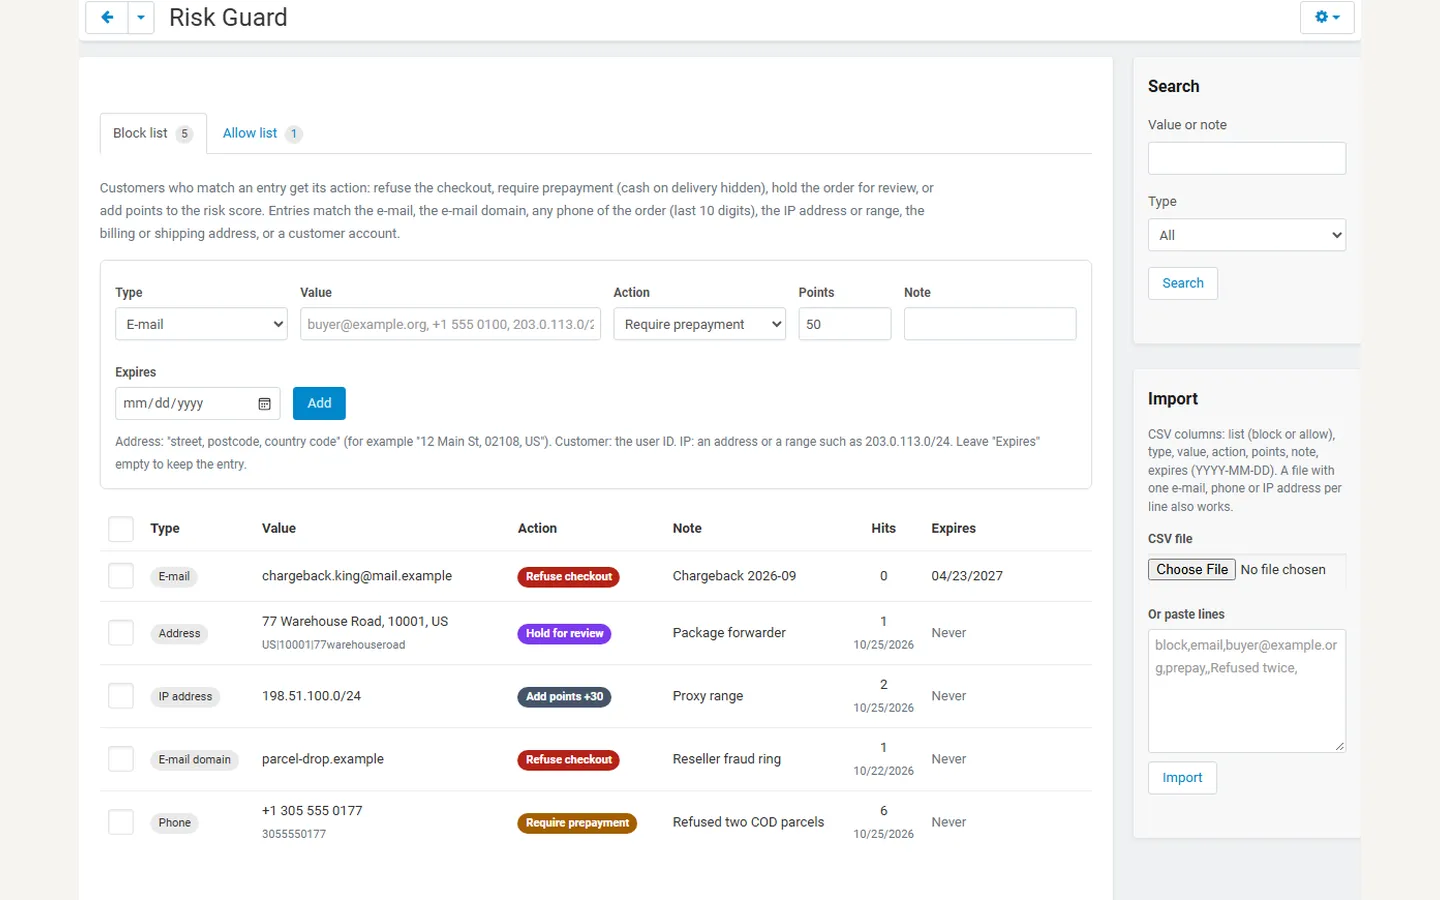1440x900 pixels.
Task: Click the Reseller fraud ring note
Action: click(727, 759)
